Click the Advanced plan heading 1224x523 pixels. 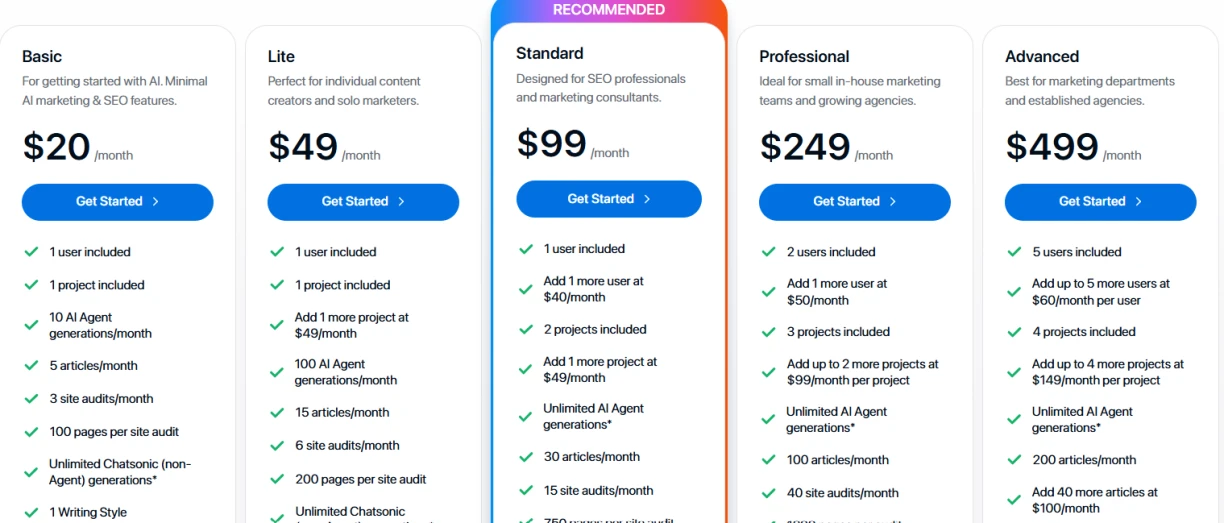pos(1041,57)
